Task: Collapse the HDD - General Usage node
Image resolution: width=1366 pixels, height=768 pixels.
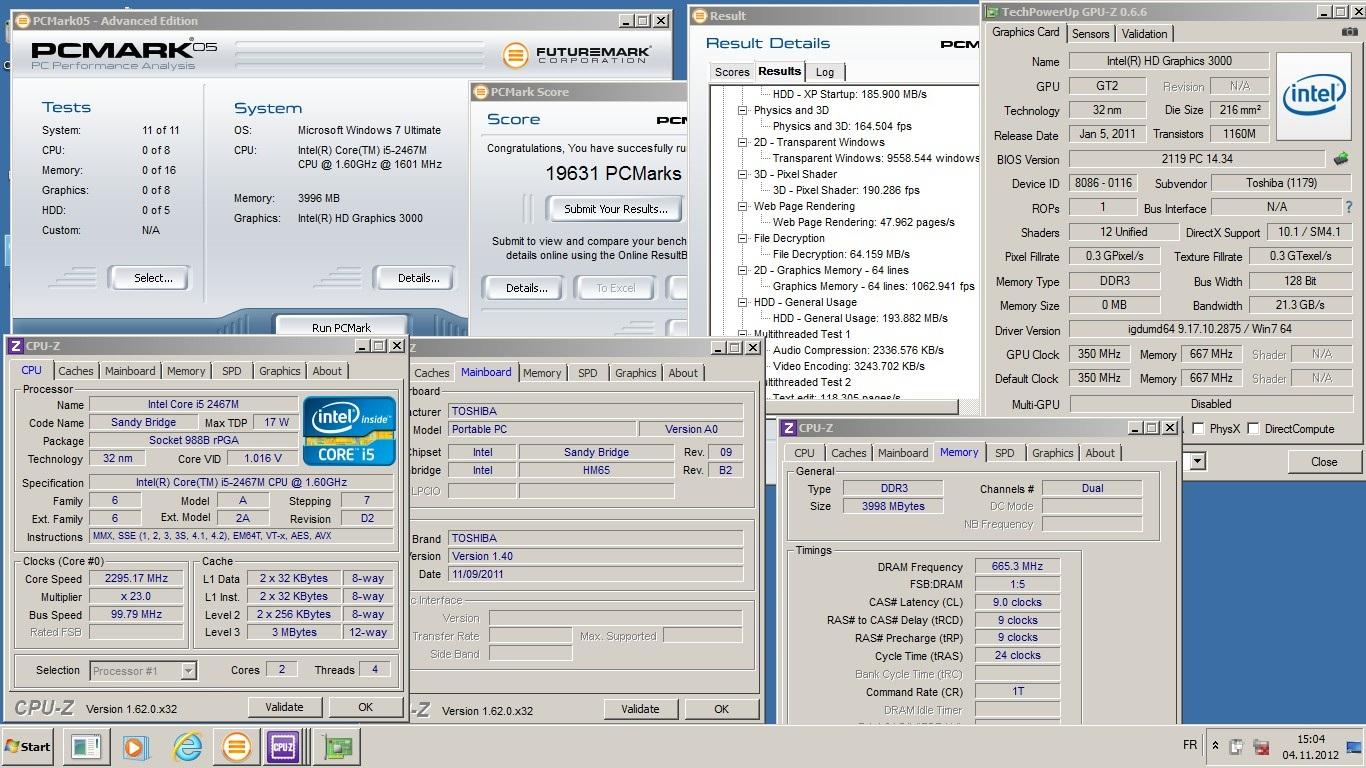Action: 743,302
